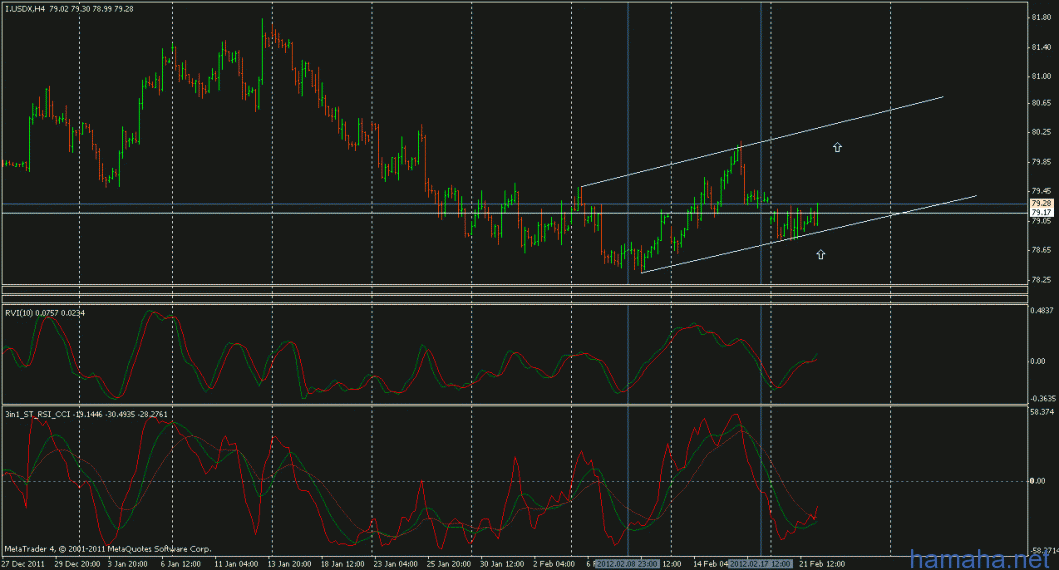Click the 80.65 price axis label
The image size is (1059, 570).
coord(1041,103)
